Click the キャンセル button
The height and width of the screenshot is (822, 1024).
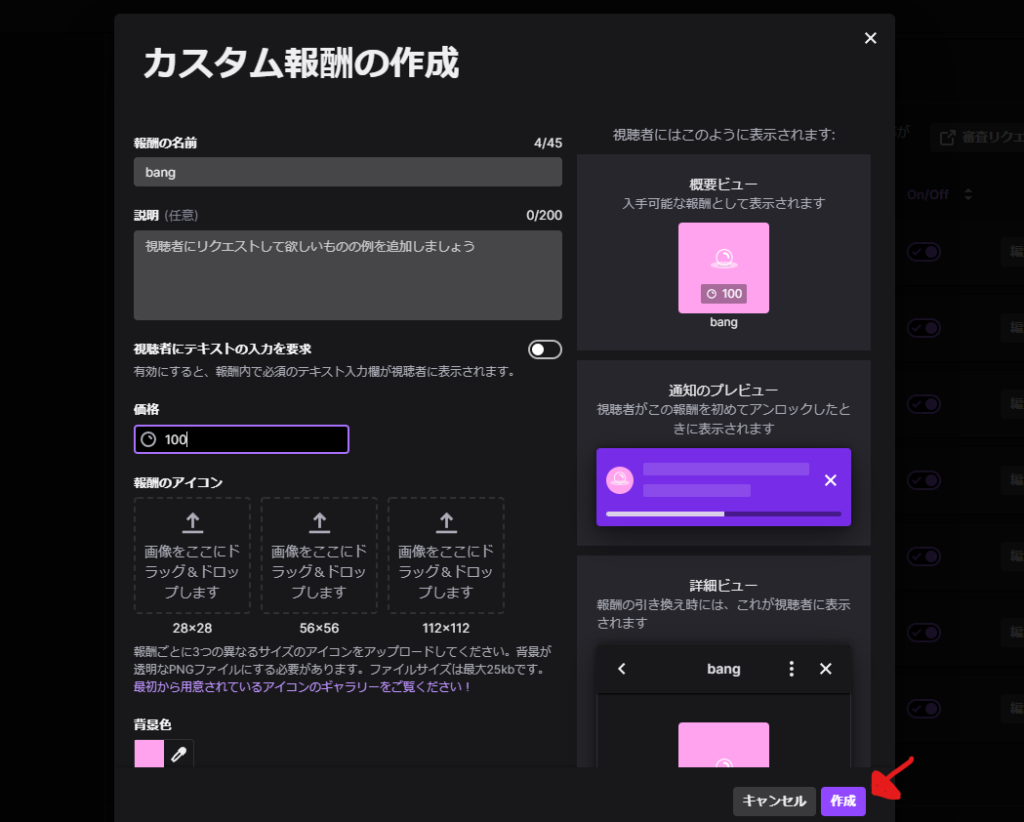(774, 801)
